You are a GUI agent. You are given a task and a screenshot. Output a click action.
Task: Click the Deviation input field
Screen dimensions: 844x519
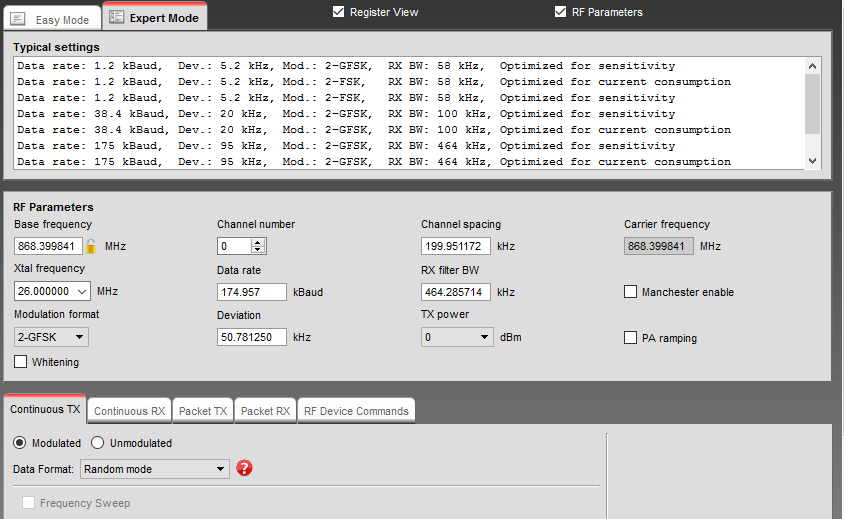click(x=251, y=337)
